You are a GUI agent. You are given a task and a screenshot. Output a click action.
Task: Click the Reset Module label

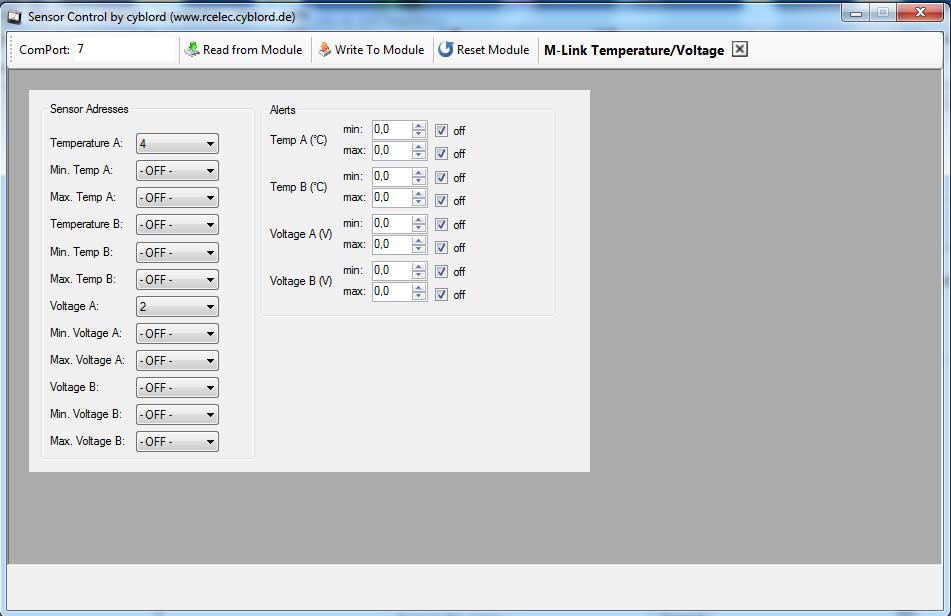(x=492, y=50)
